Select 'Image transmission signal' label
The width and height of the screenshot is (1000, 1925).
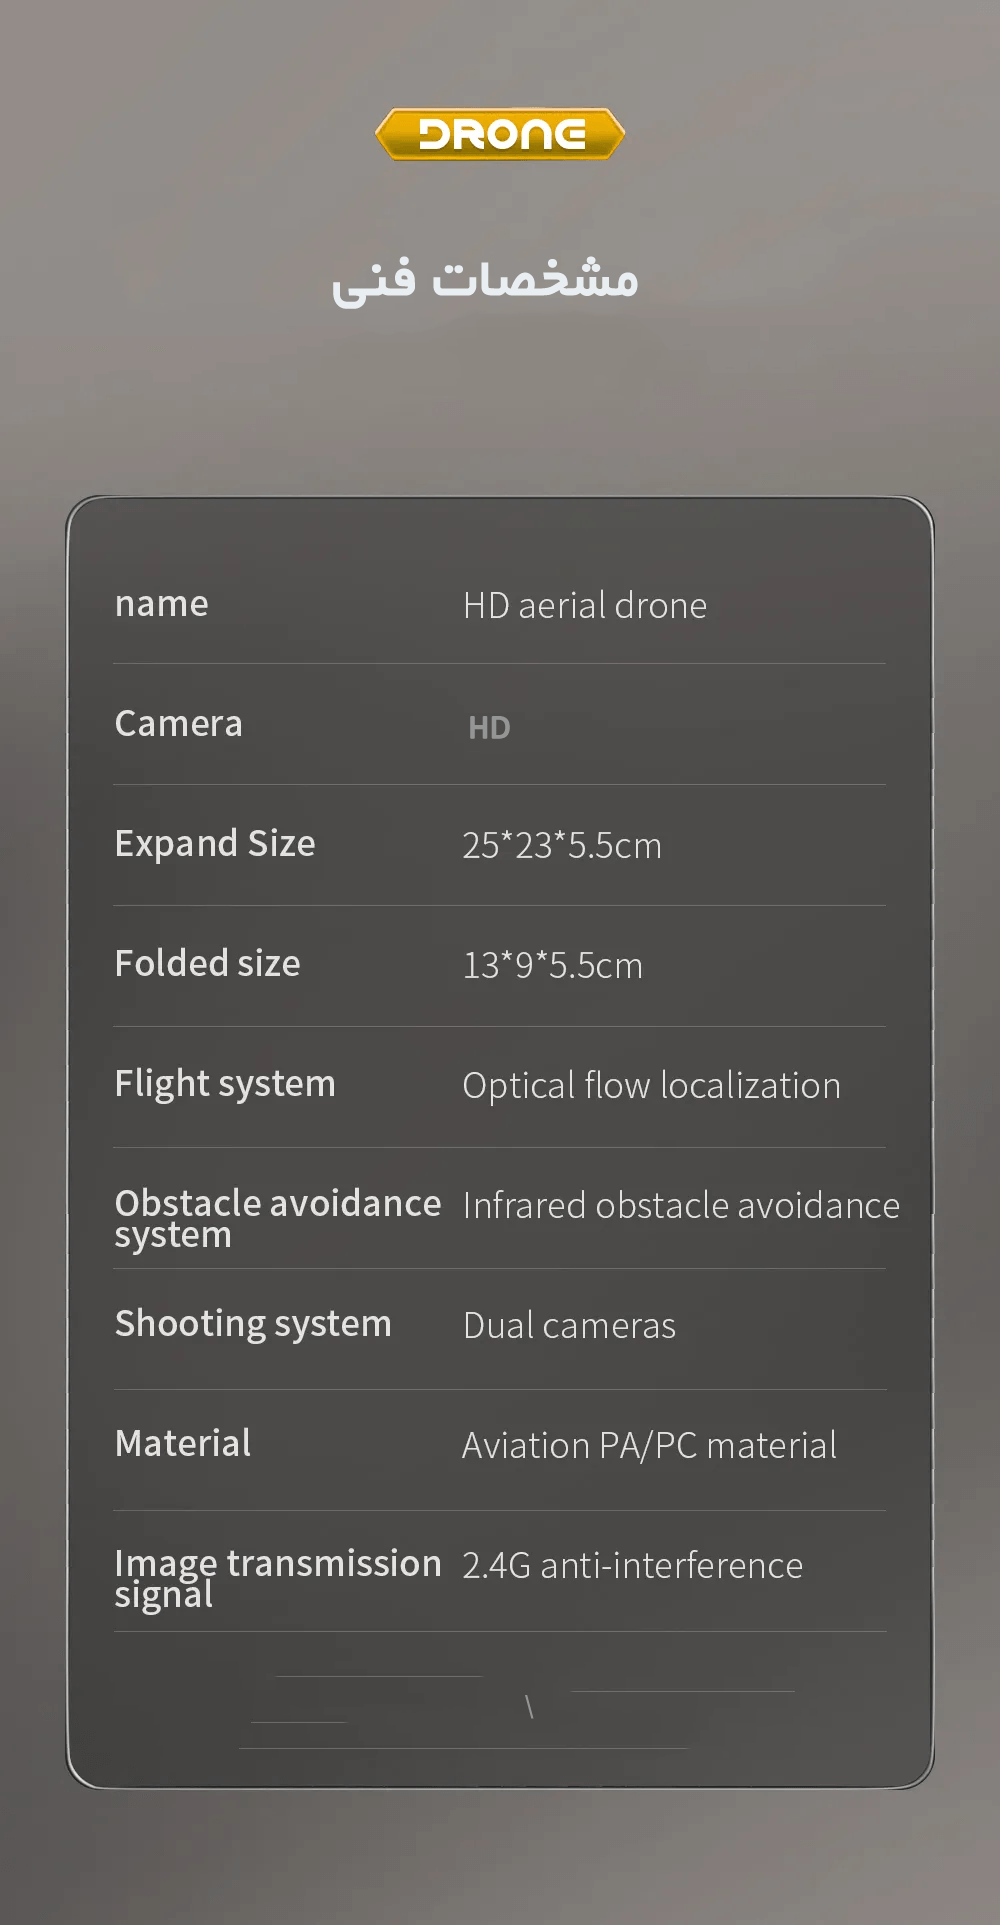(278, 1580)
